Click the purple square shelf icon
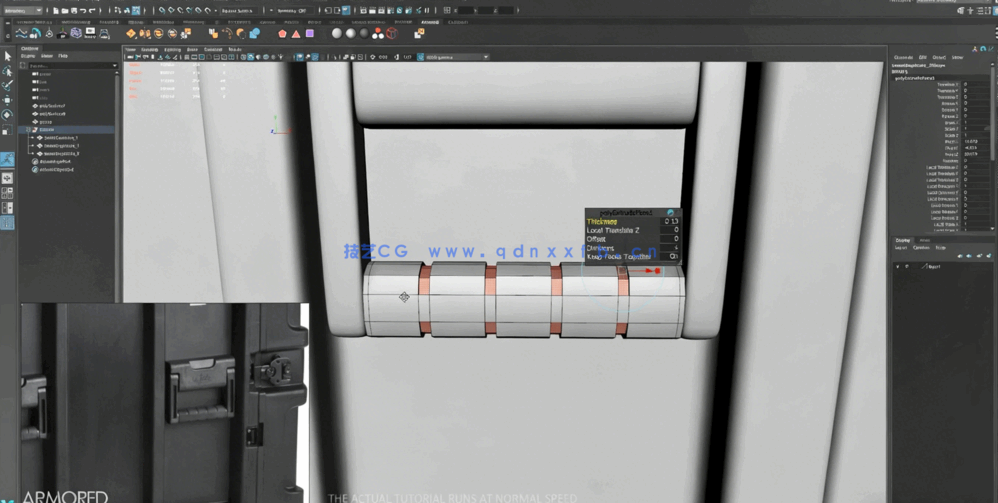This screenshot has height=503, width=998. [310, 33]
